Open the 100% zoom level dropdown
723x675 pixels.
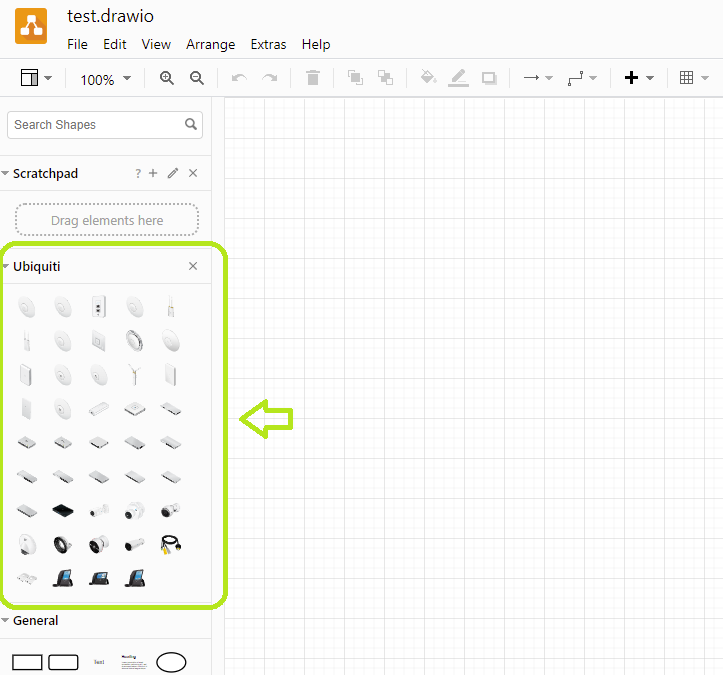pos(106,79)
